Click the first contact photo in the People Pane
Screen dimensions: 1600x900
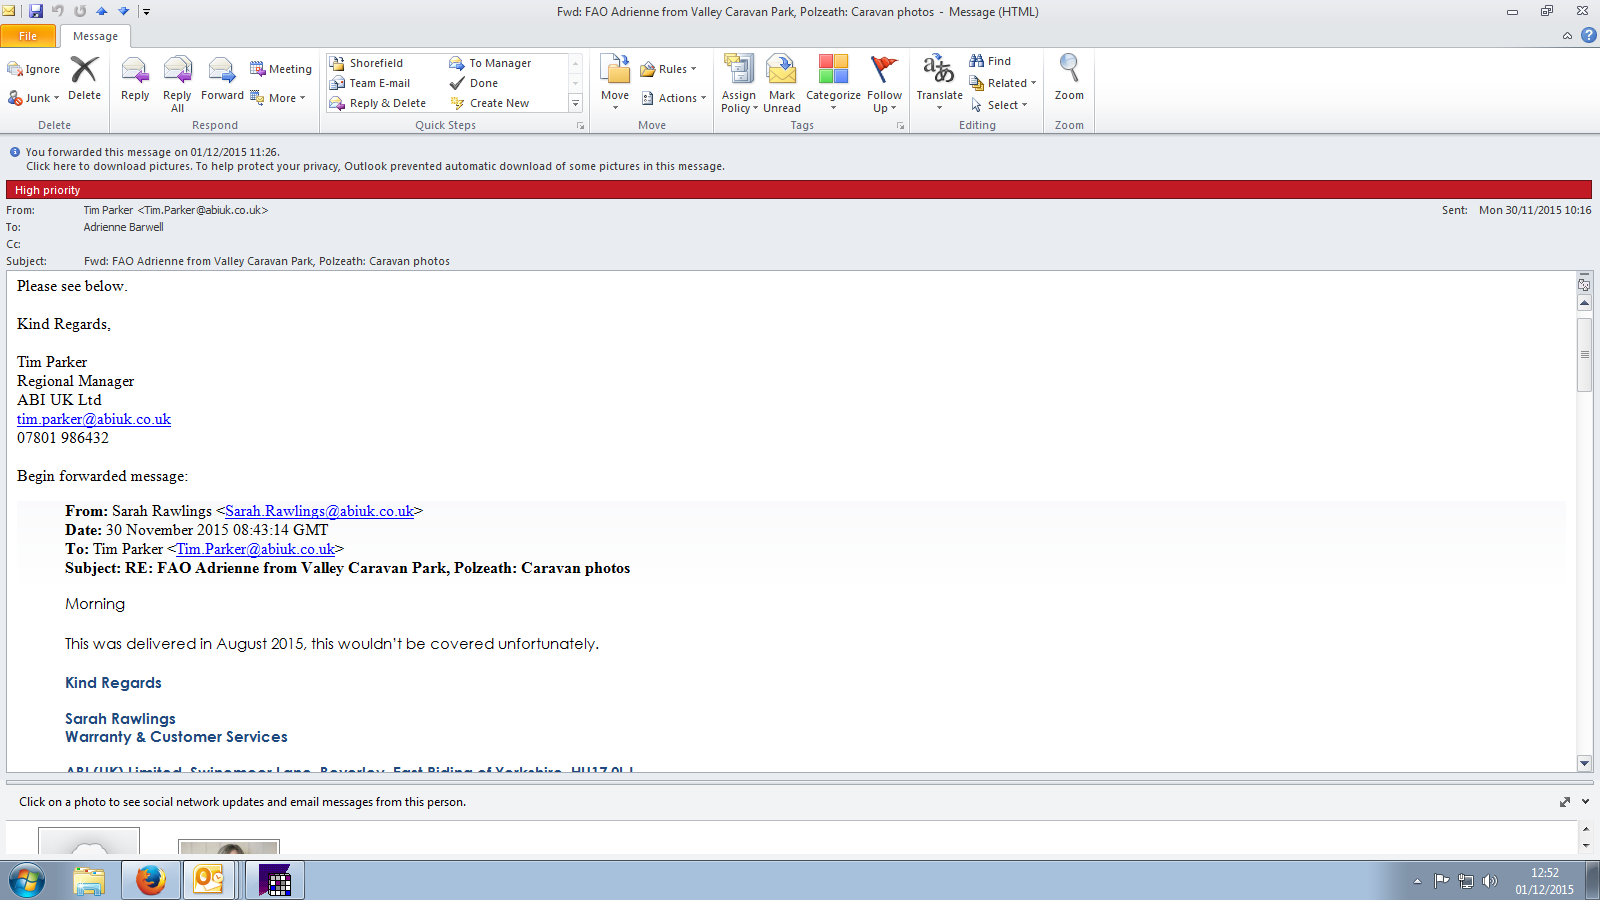pos(89,841)
